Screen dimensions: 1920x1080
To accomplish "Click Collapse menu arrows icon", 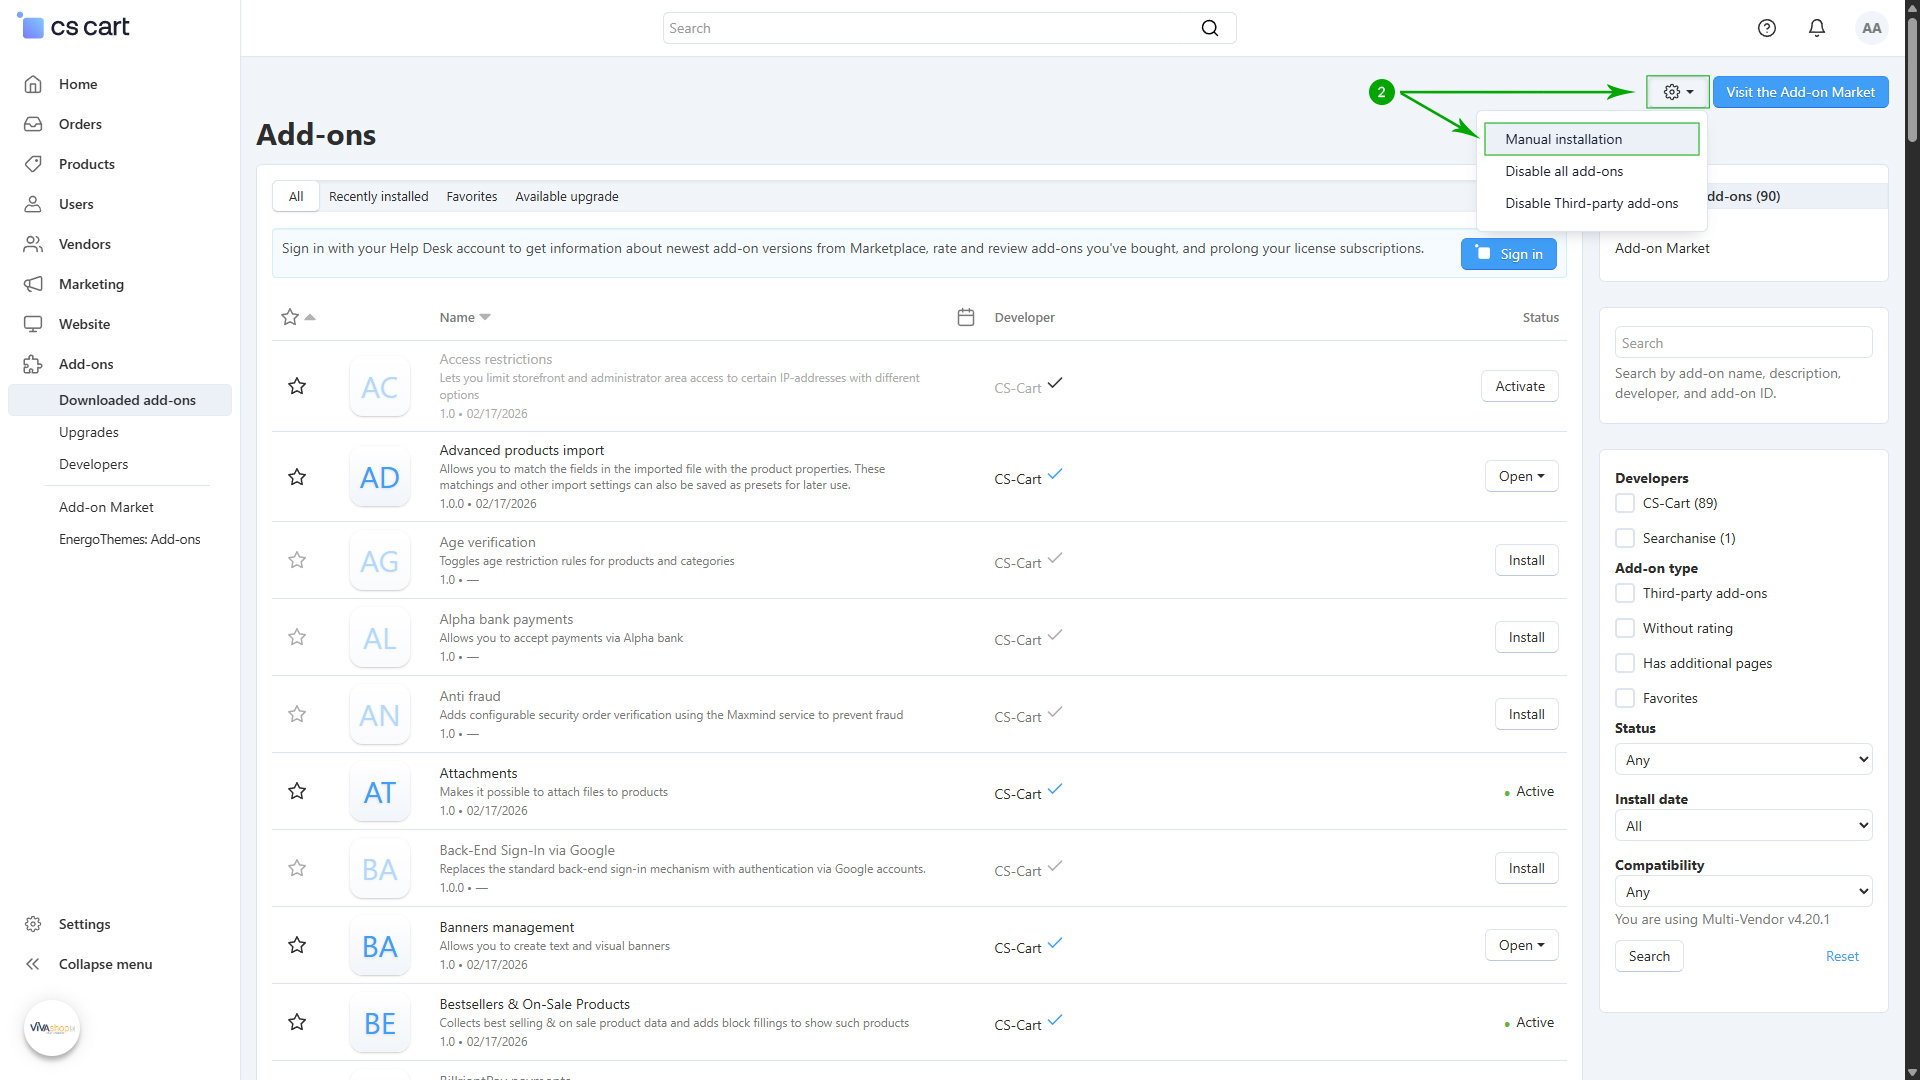I will [x=33, y=964].
